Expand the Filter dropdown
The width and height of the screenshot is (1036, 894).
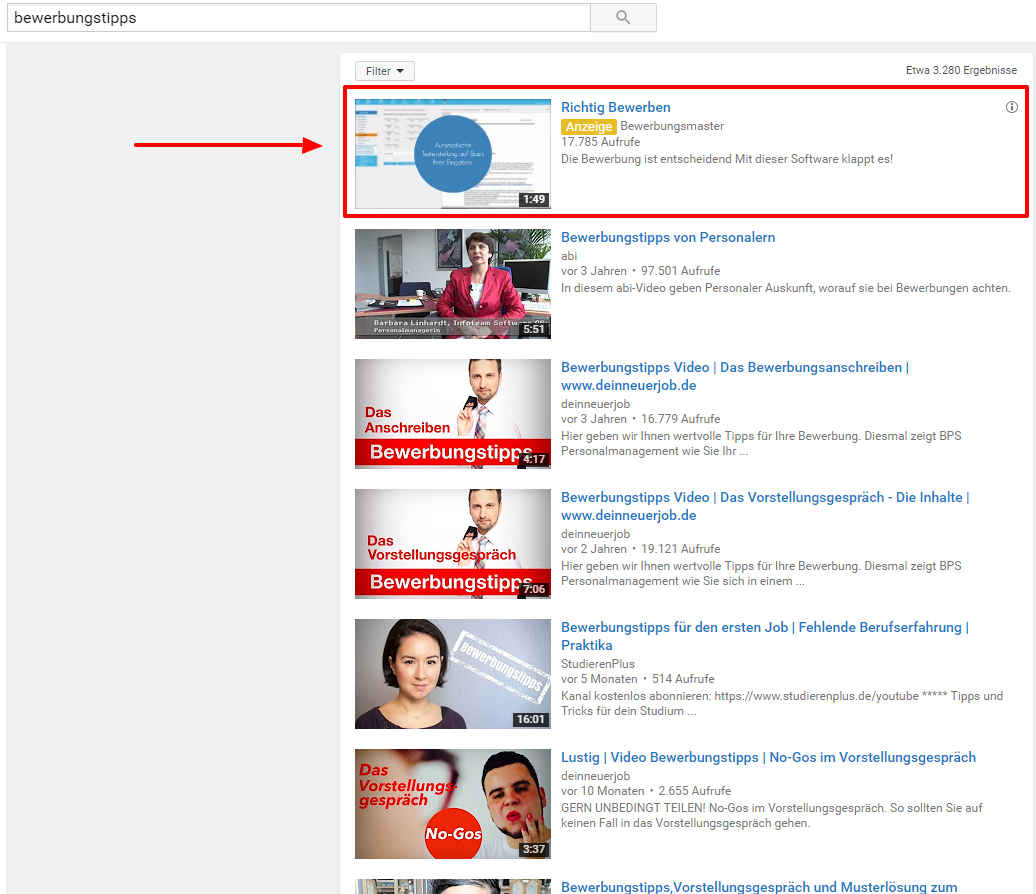[x=384, y=71]
